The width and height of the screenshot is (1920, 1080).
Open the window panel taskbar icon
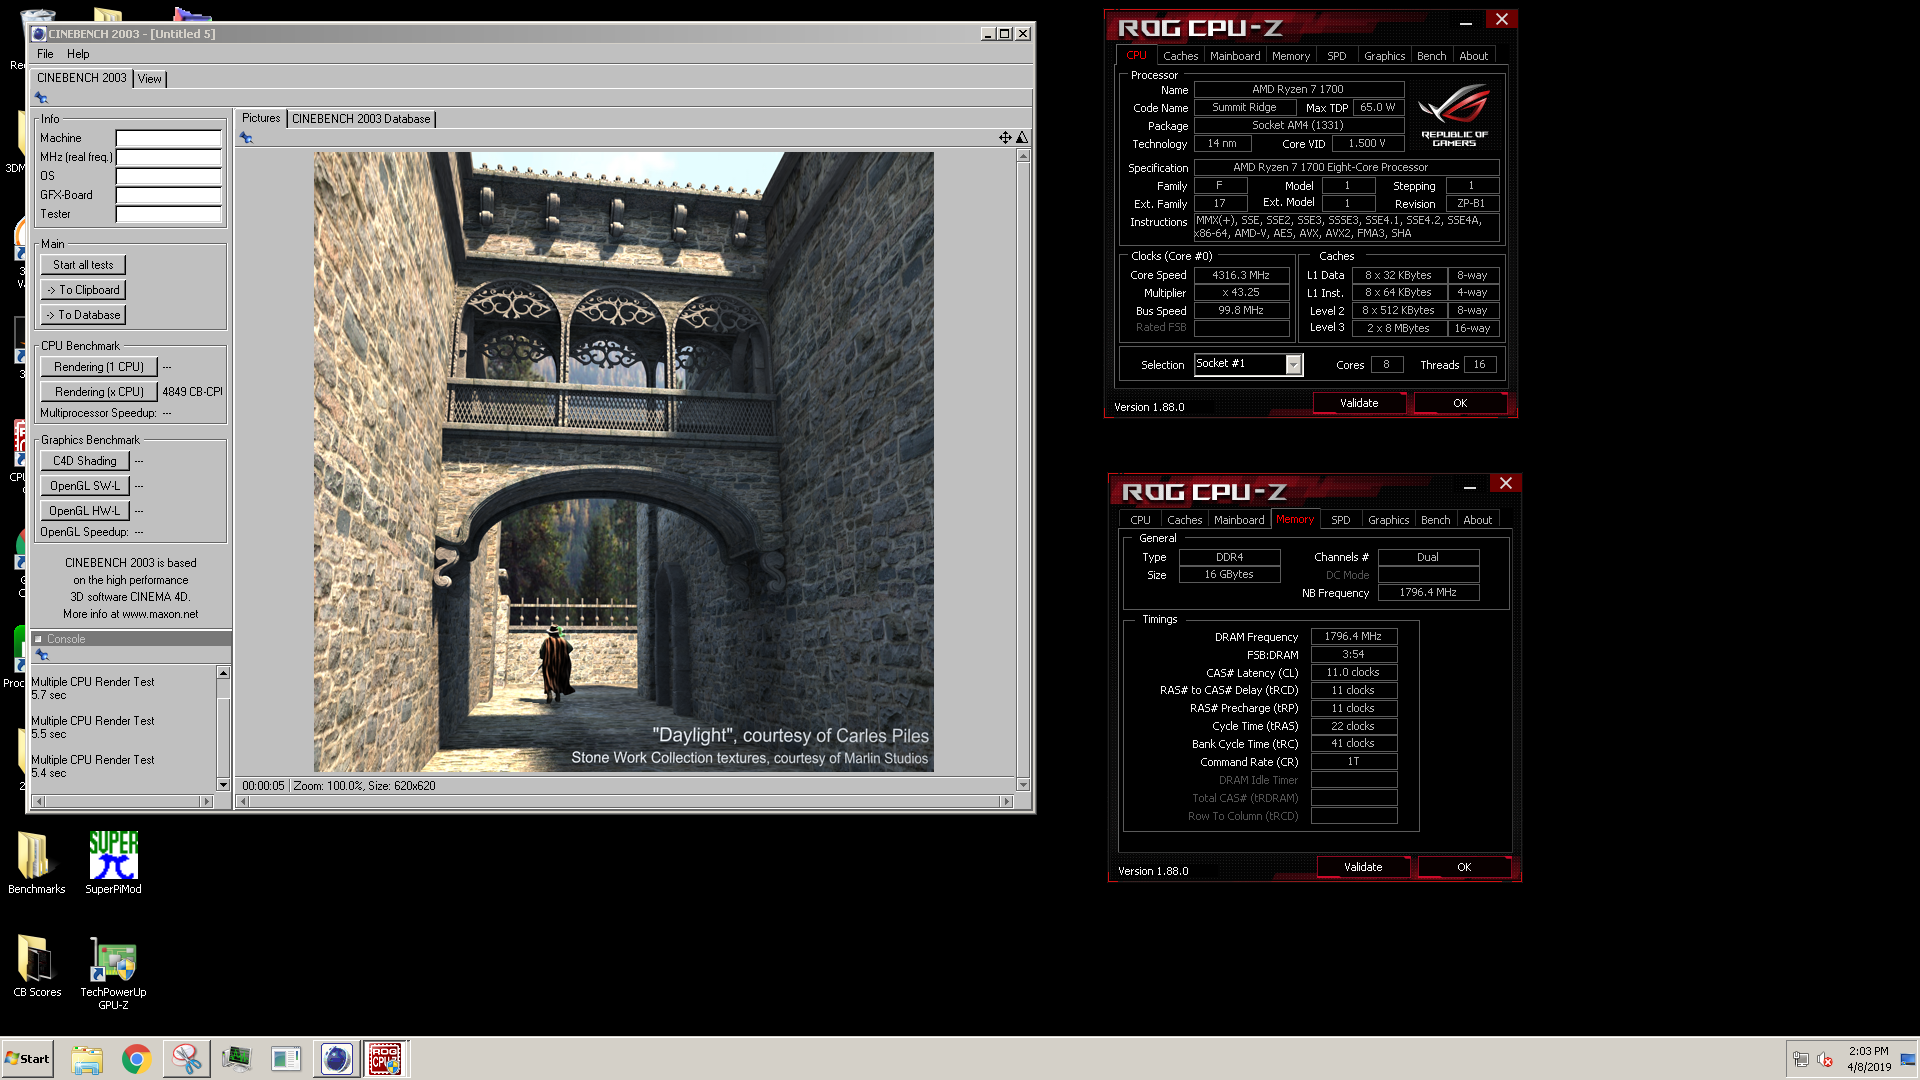(286, 1059)
